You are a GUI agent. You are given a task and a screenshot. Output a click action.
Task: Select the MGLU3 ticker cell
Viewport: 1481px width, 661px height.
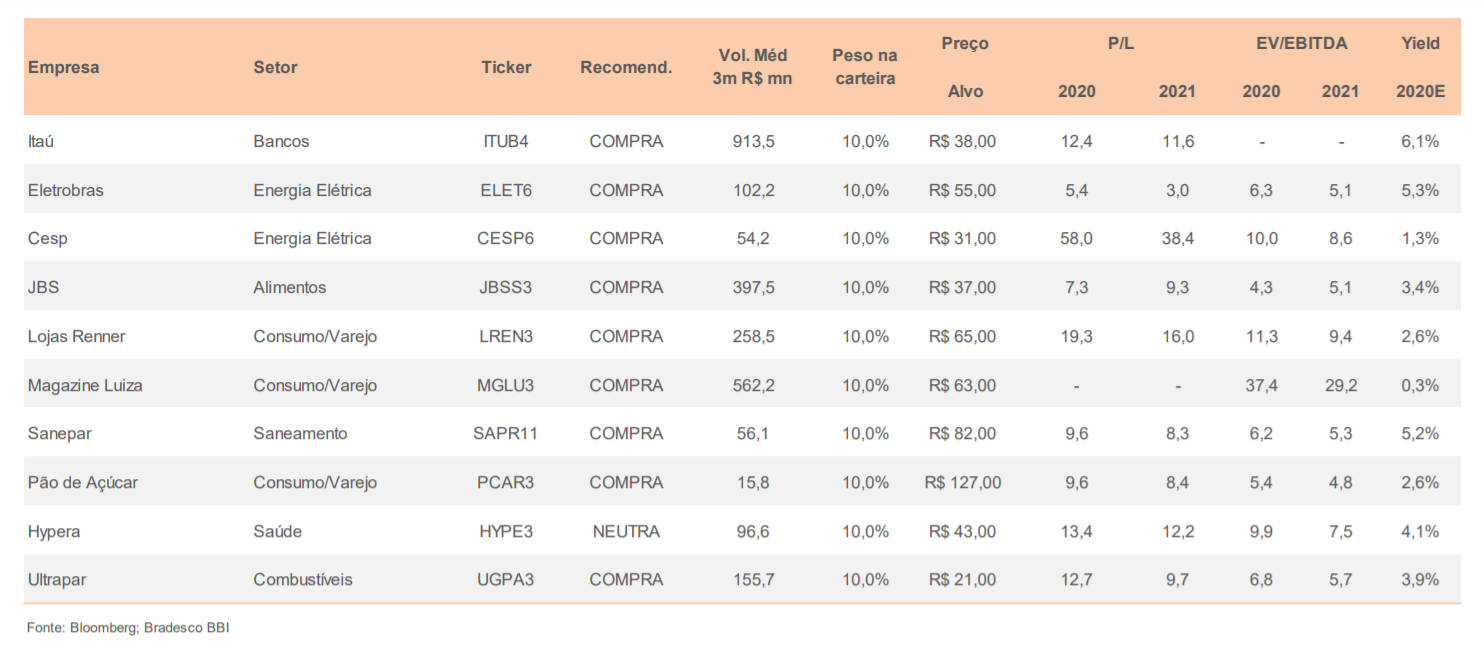506,385
